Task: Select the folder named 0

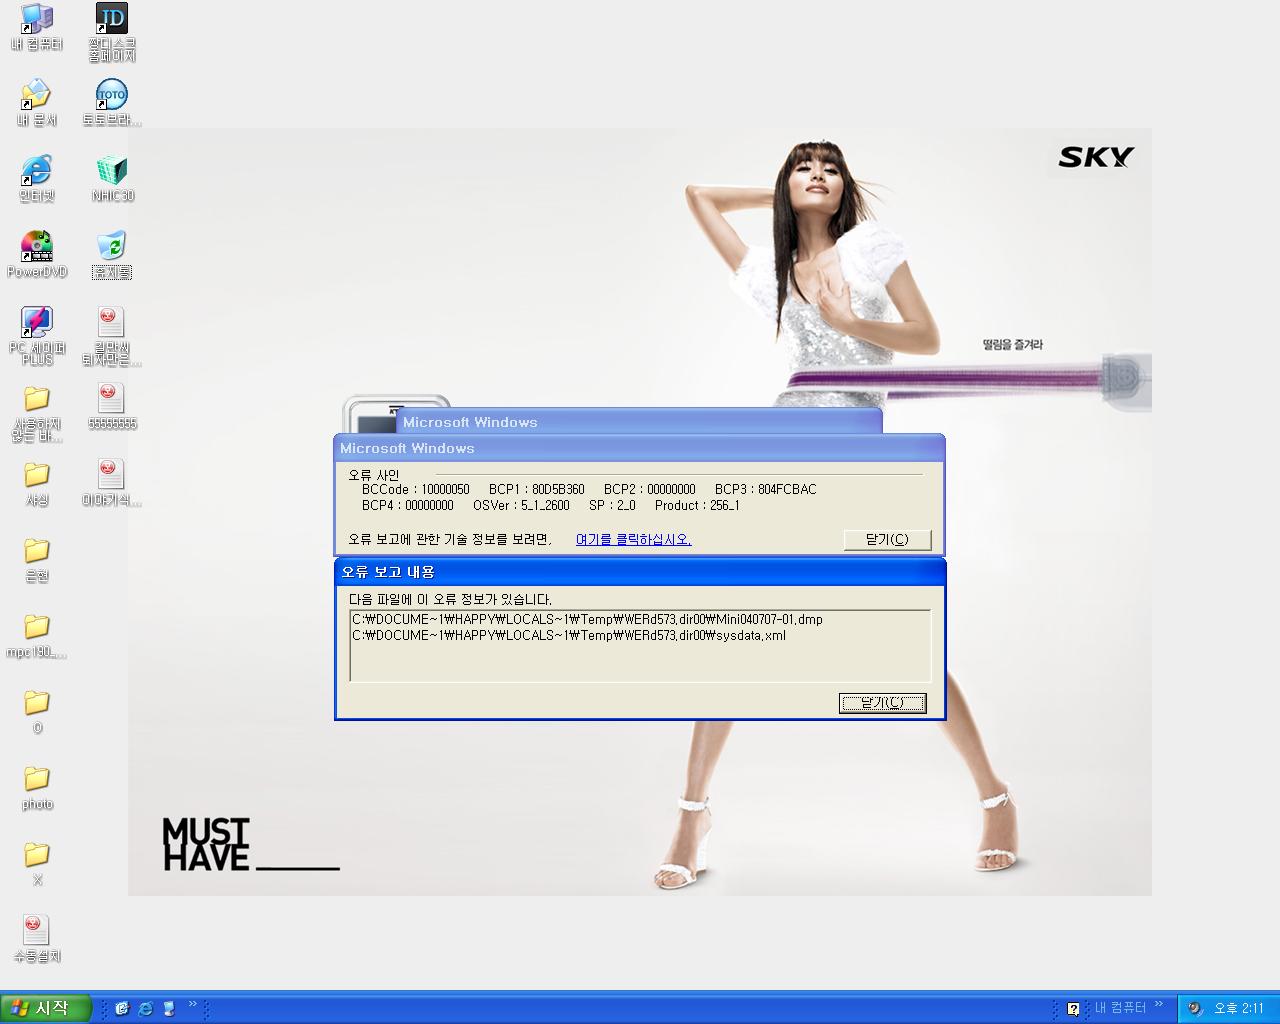Action: click(37, 711)
